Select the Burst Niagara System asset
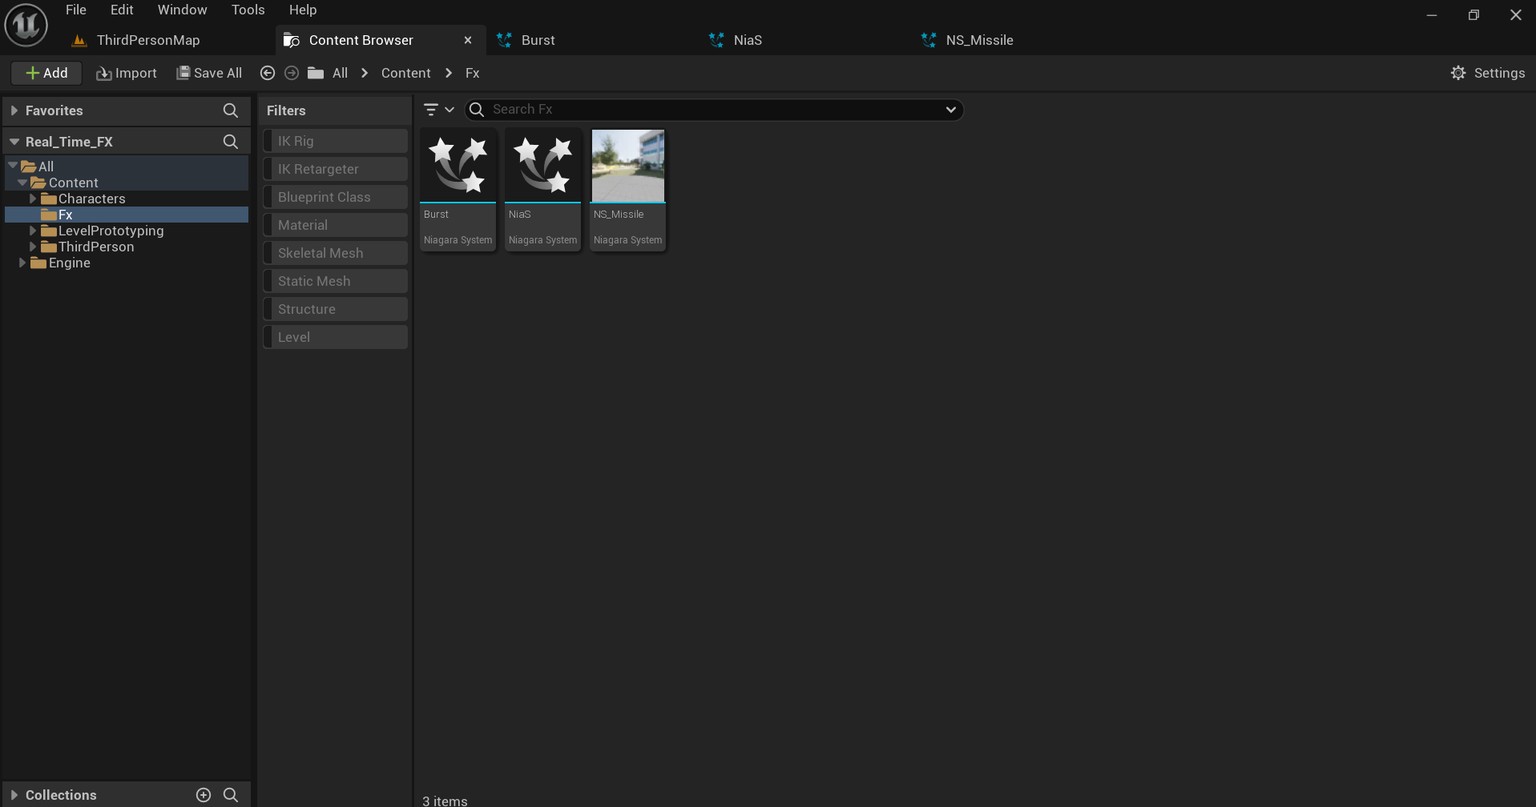This screenshot has height=807, width=1536. pyautogui.click(x=458, y=189)
